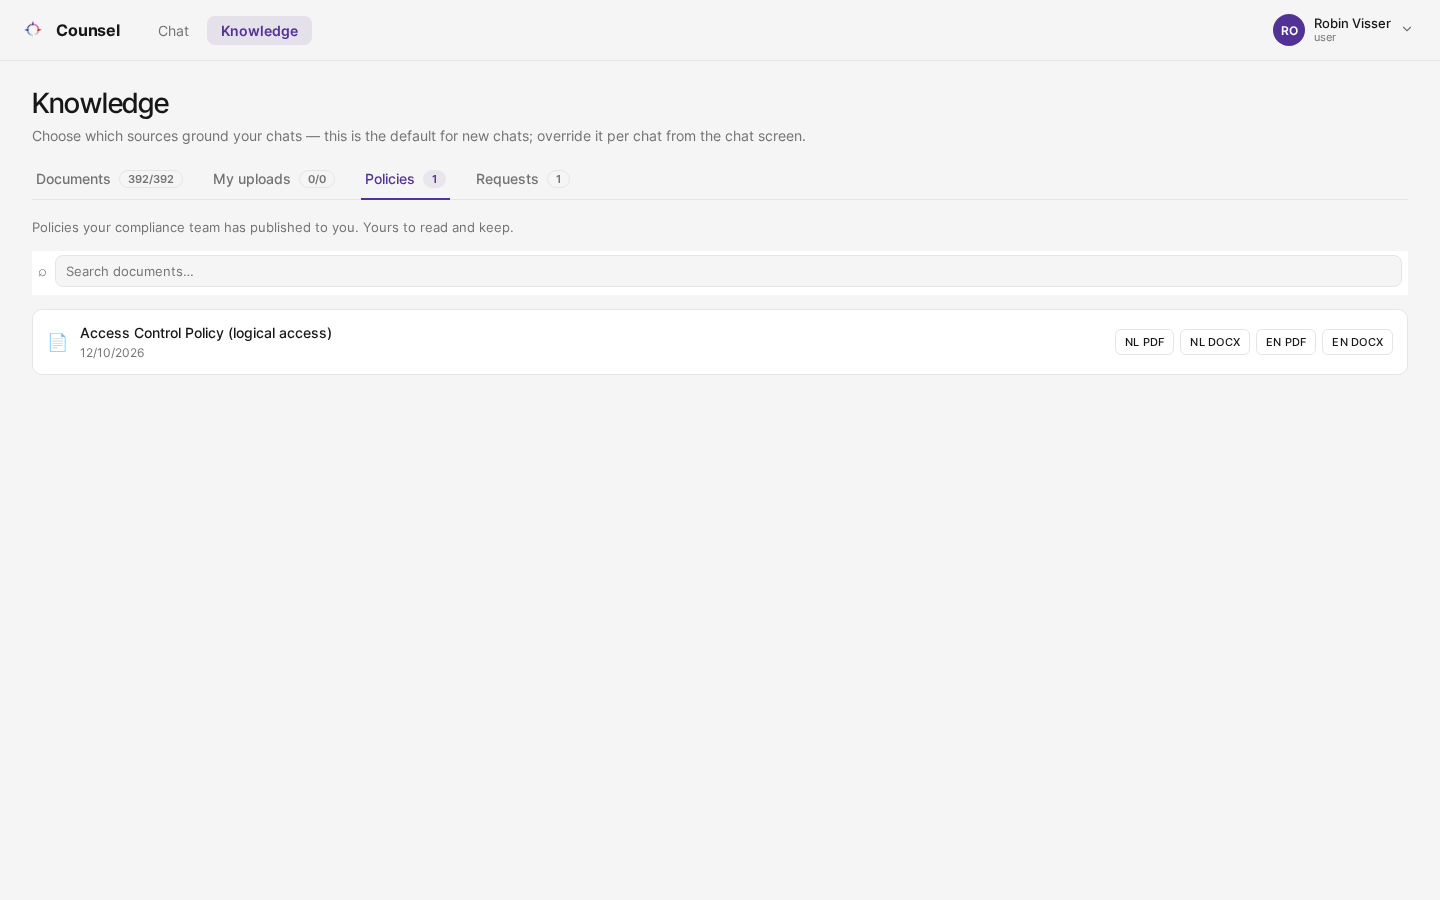The width and height of the screenshot is (1440, 900).
Task: Download the EN DOCX version
Action: coord(1357,342)
